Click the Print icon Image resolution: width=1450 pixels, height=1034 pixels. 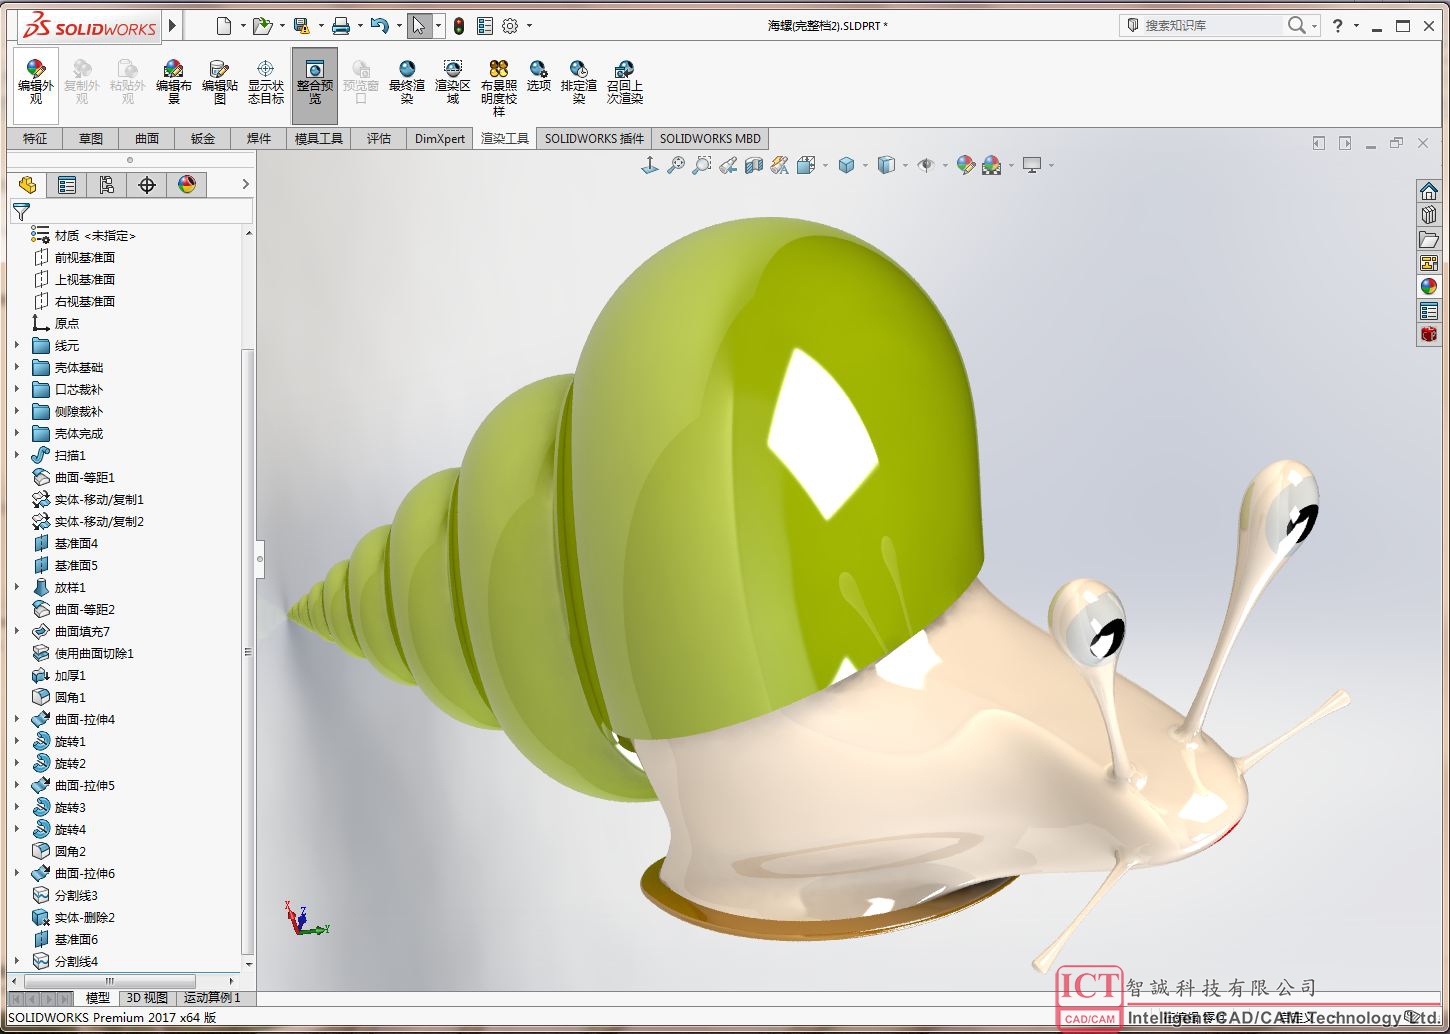341,26
